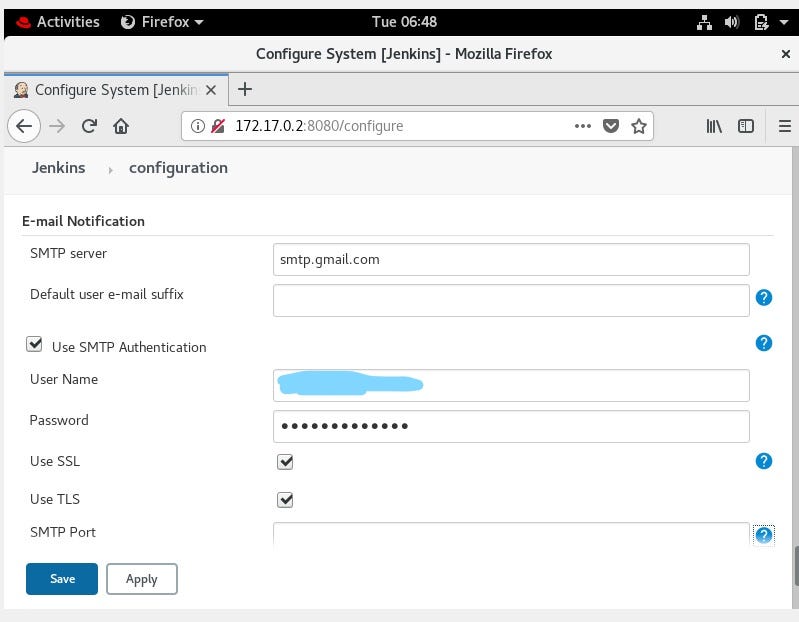
Task: Expand the Jenkins breadcrumb arrow
Action: tap(110, 170)
